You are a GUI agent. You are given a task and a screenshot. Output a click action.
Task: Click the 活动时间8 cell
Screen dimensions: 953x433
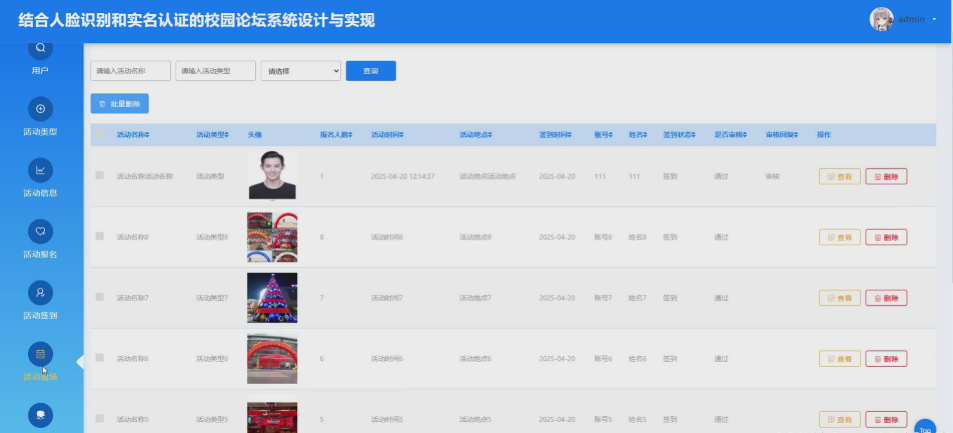pos(387,237)
